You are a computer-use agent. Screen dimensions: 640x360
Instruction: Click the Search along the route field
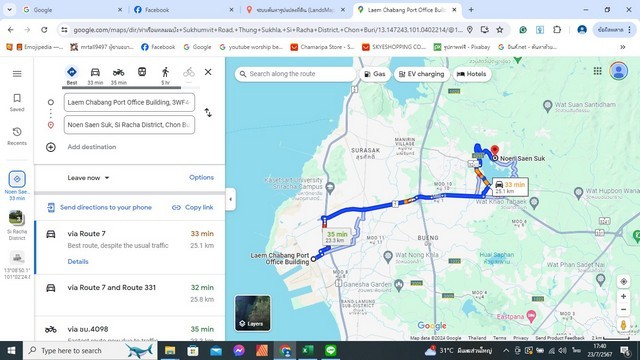point(296,74)
